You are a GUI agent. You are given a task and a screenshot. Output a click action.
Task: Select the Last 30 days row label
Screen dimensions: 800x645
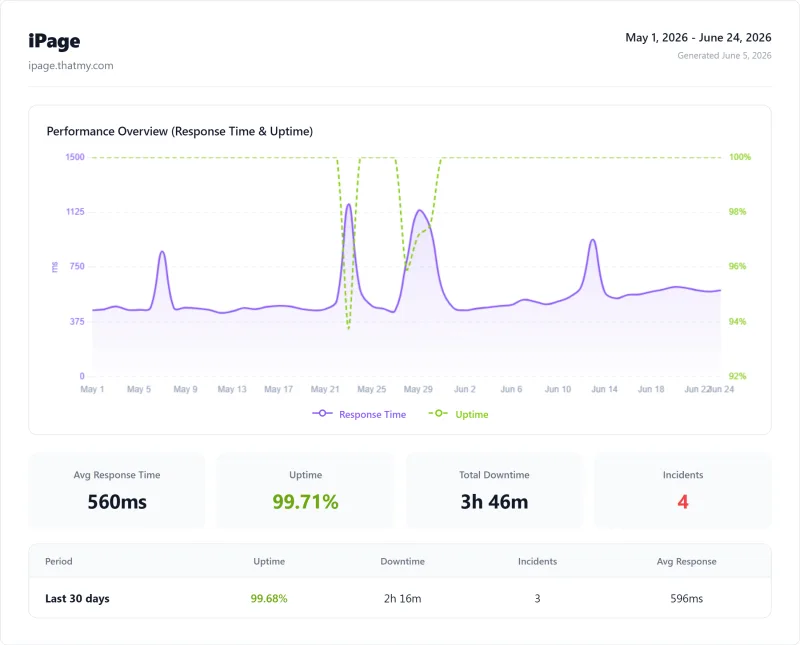pos(77,599)
